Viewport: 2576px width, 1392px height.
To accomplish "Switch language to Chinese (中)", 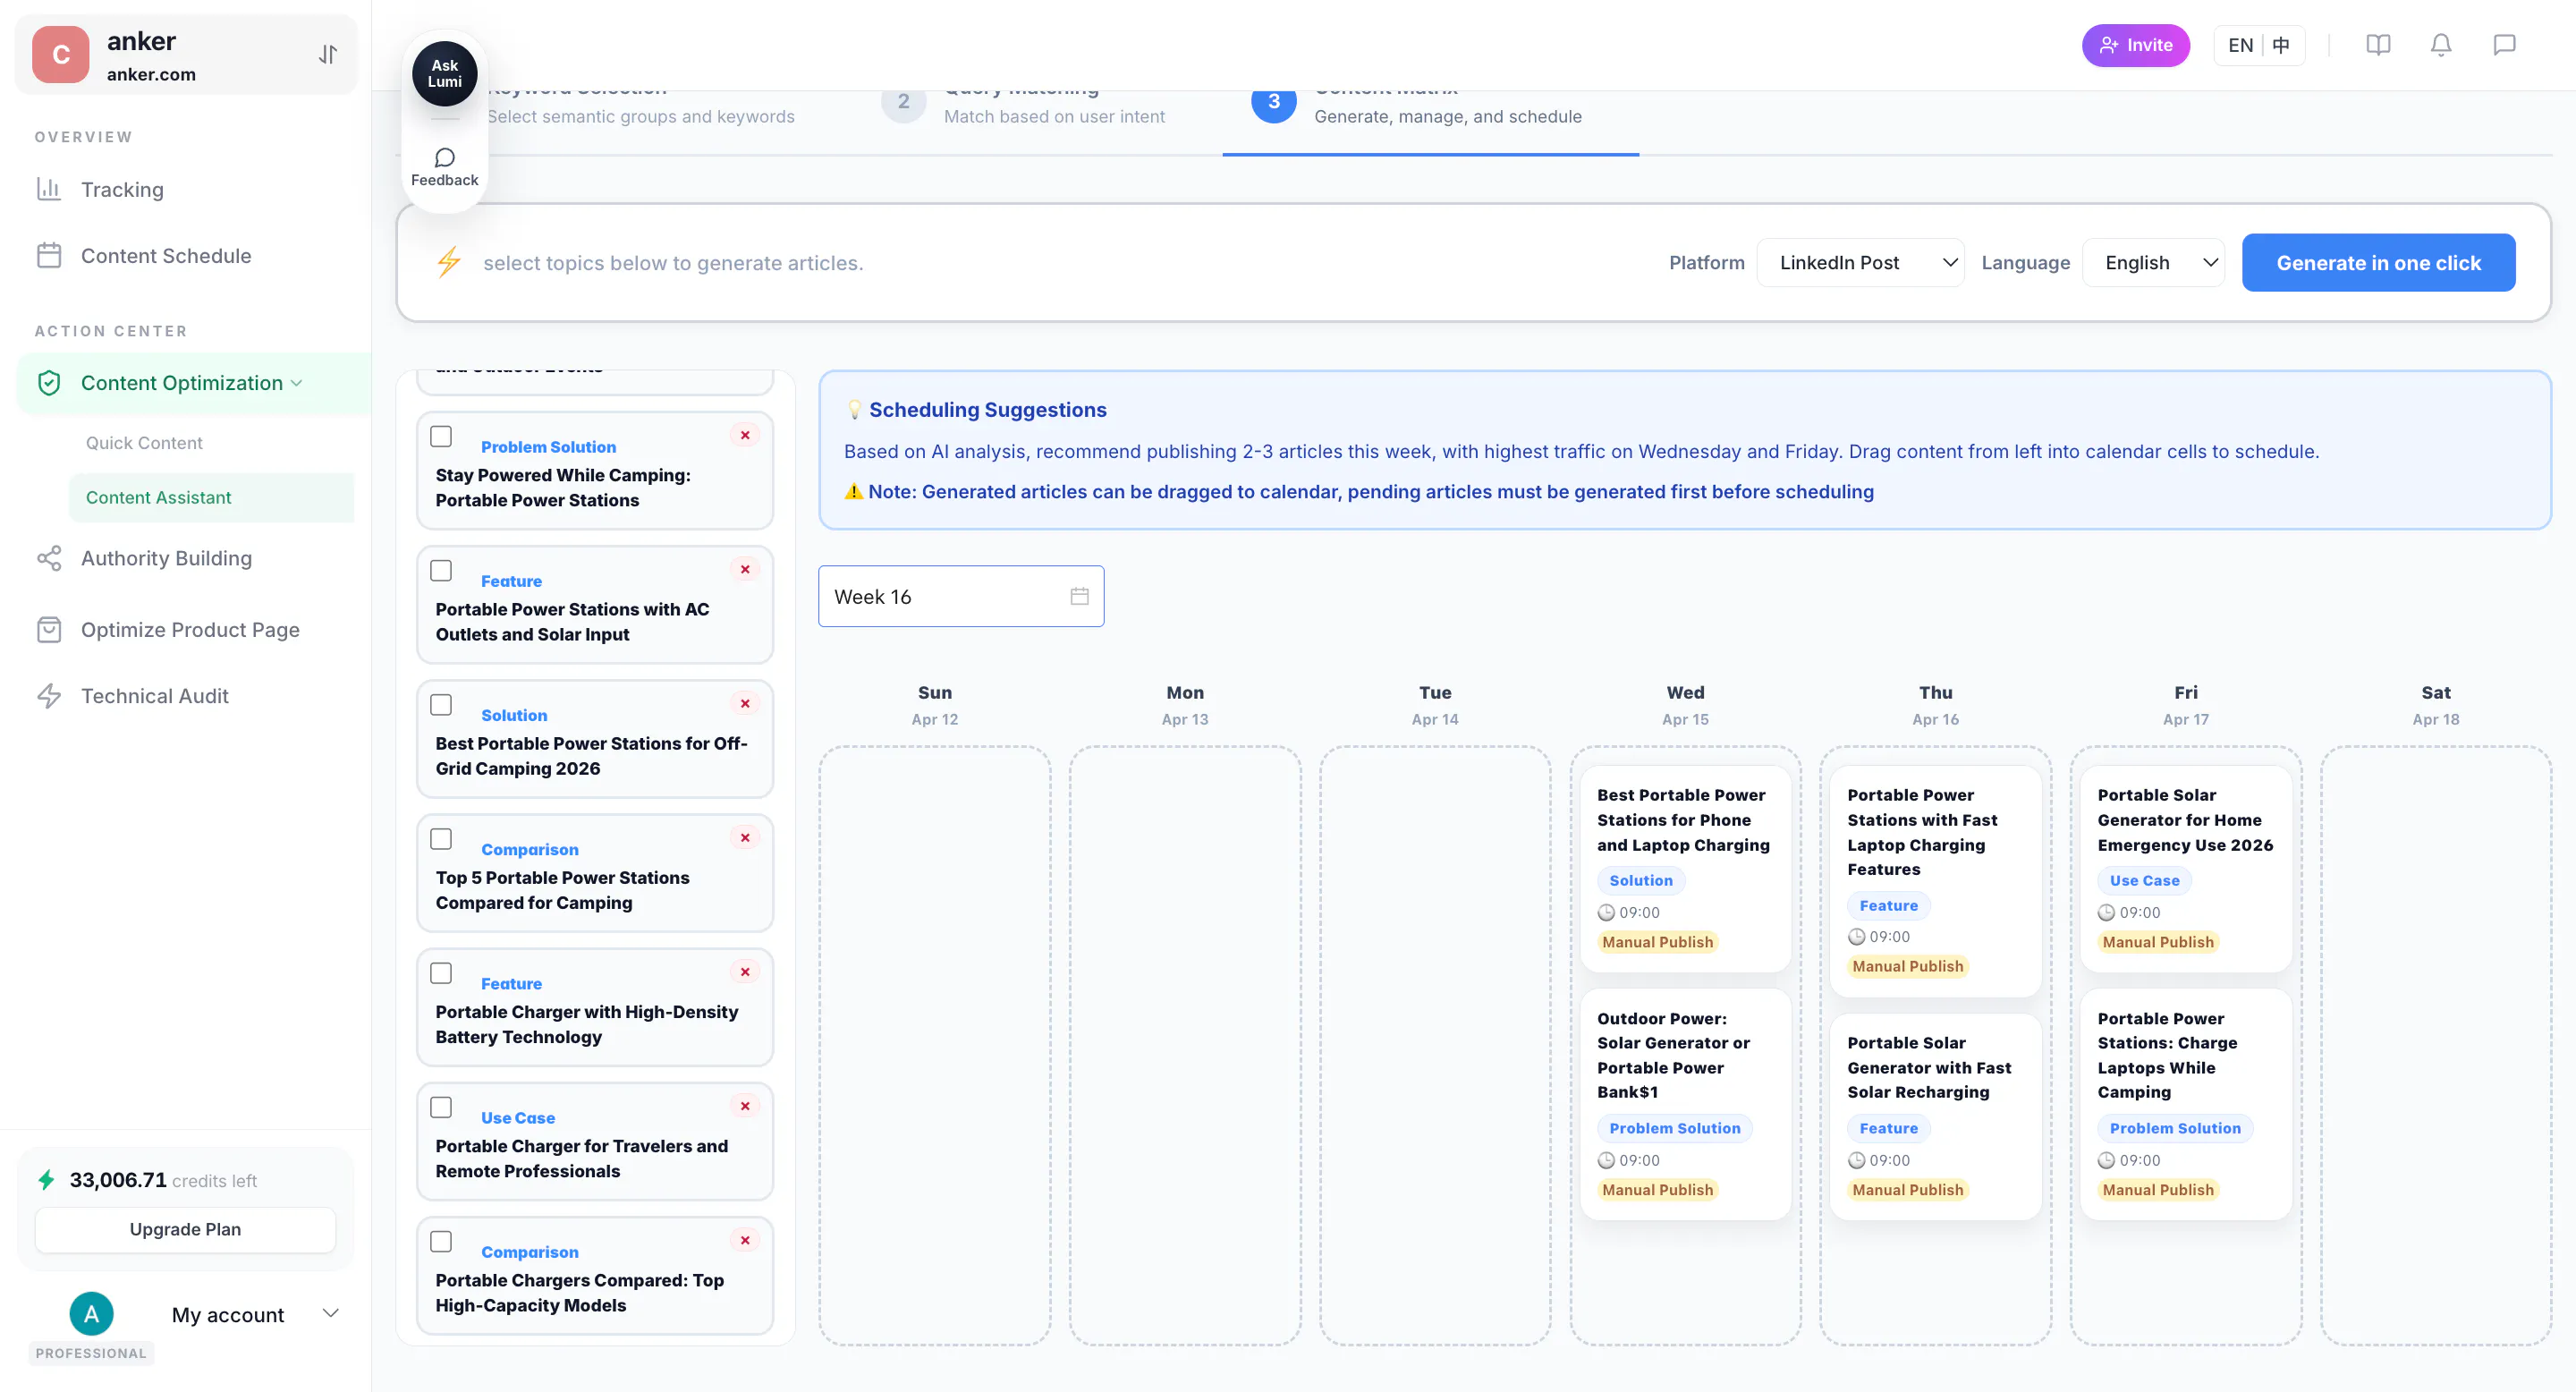I will (2281, 45).
